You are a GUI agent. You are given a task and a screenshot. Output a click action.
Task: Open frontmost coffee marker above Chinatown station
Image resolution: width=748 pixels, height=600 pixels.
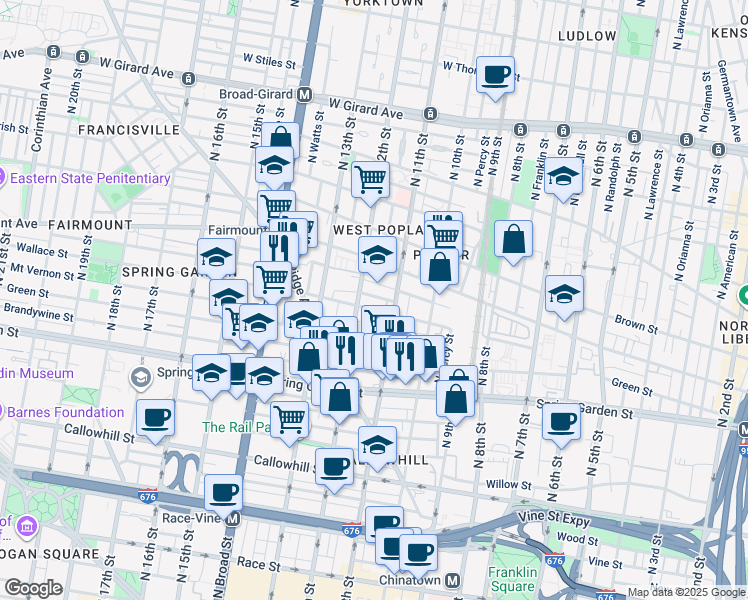418,554
